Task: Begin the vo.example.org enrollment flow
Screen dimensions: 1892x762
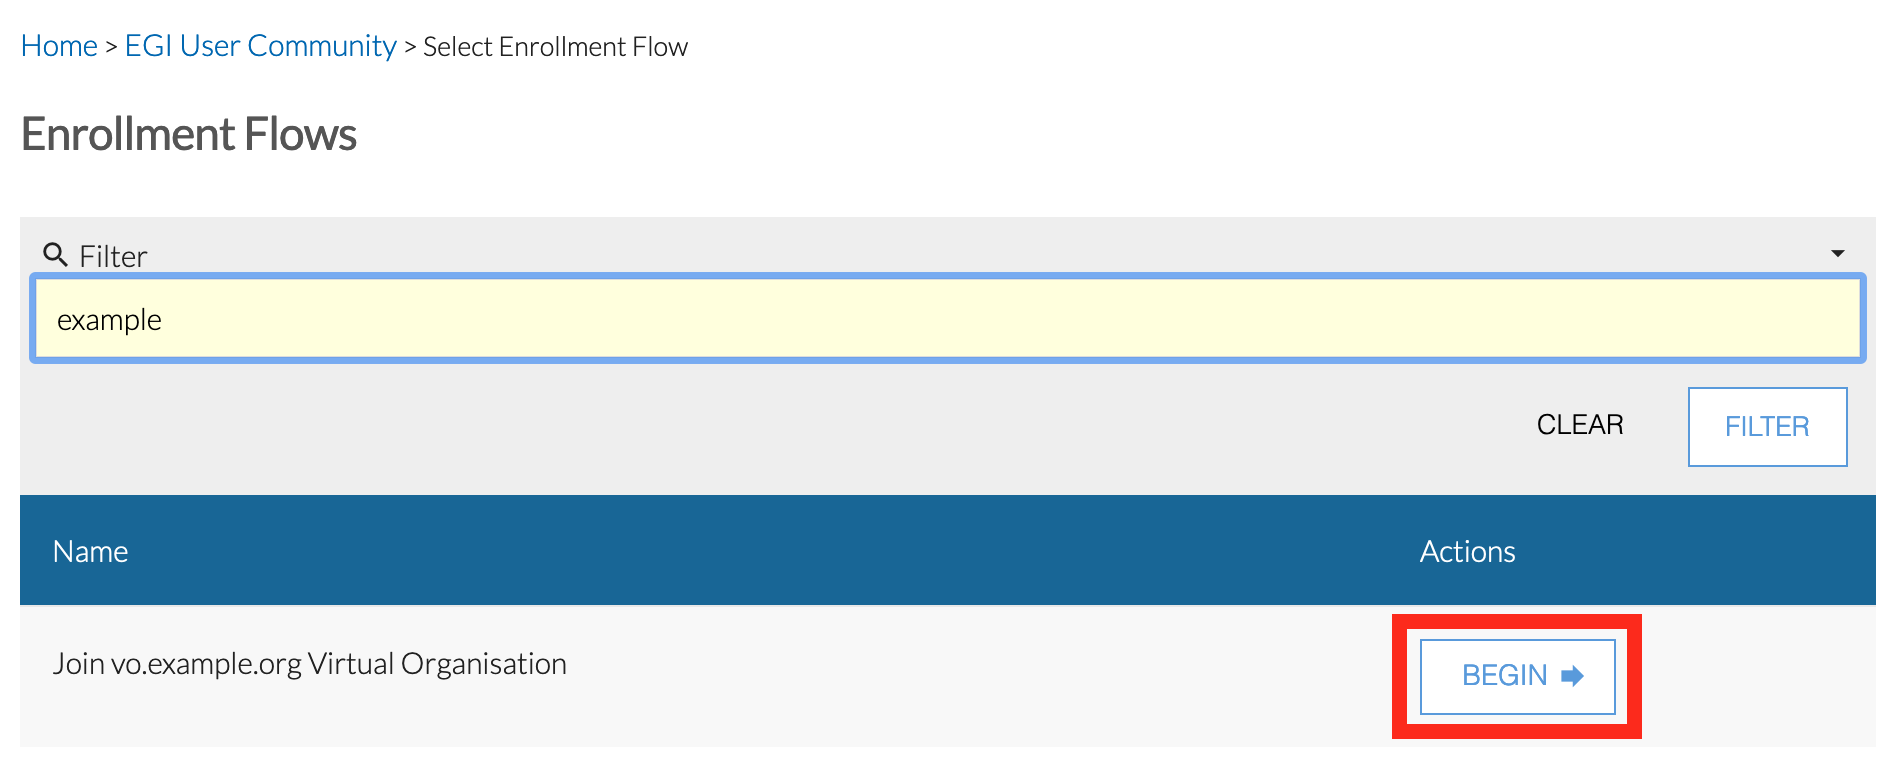Action: tap(1516, 676)
